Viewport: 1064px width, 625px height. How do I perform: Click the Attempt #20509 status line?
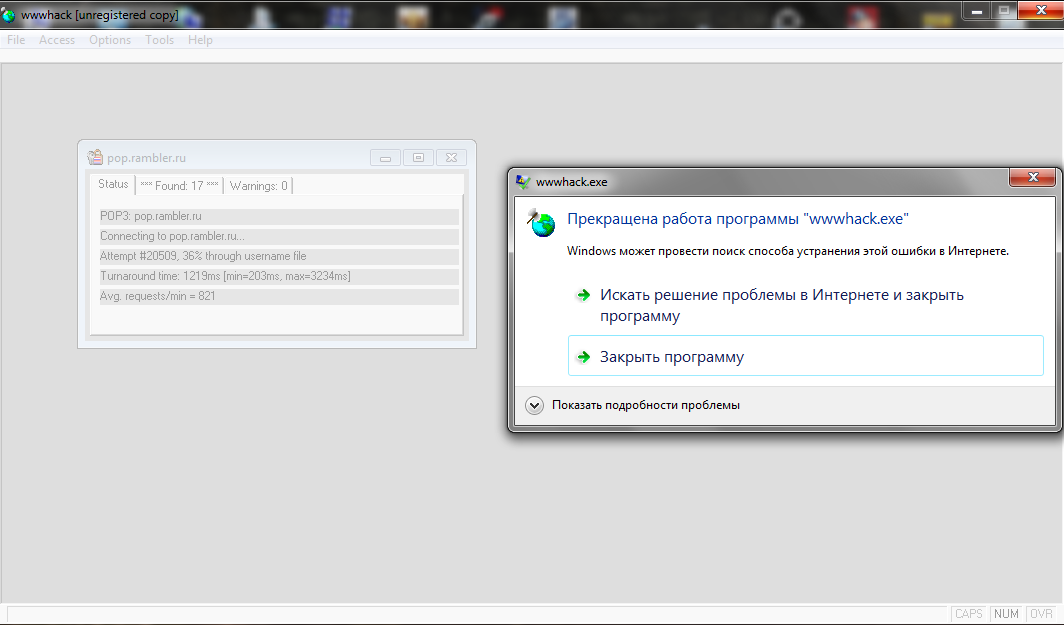point(279,257)
